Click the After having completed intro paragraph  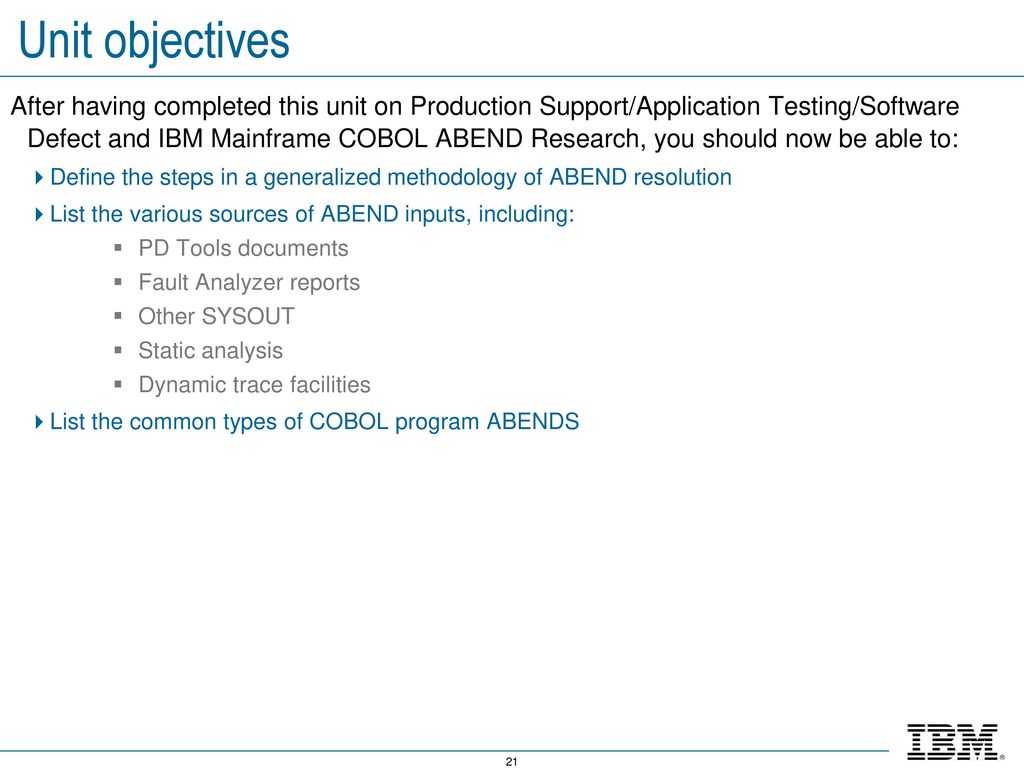(485, 123)
